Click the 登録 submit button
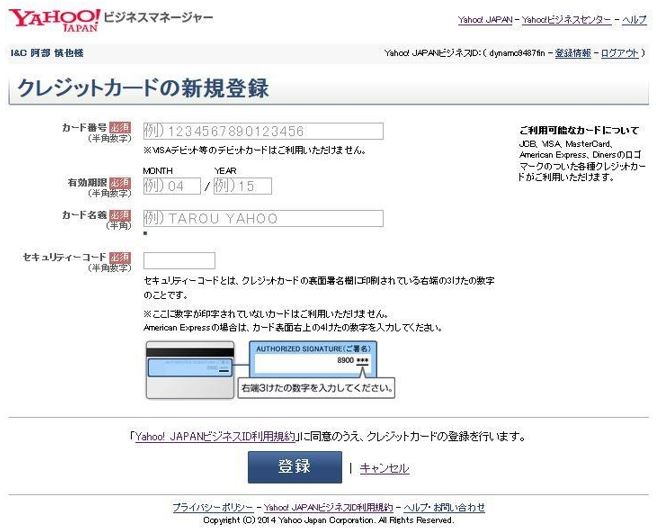 (295, 467)
